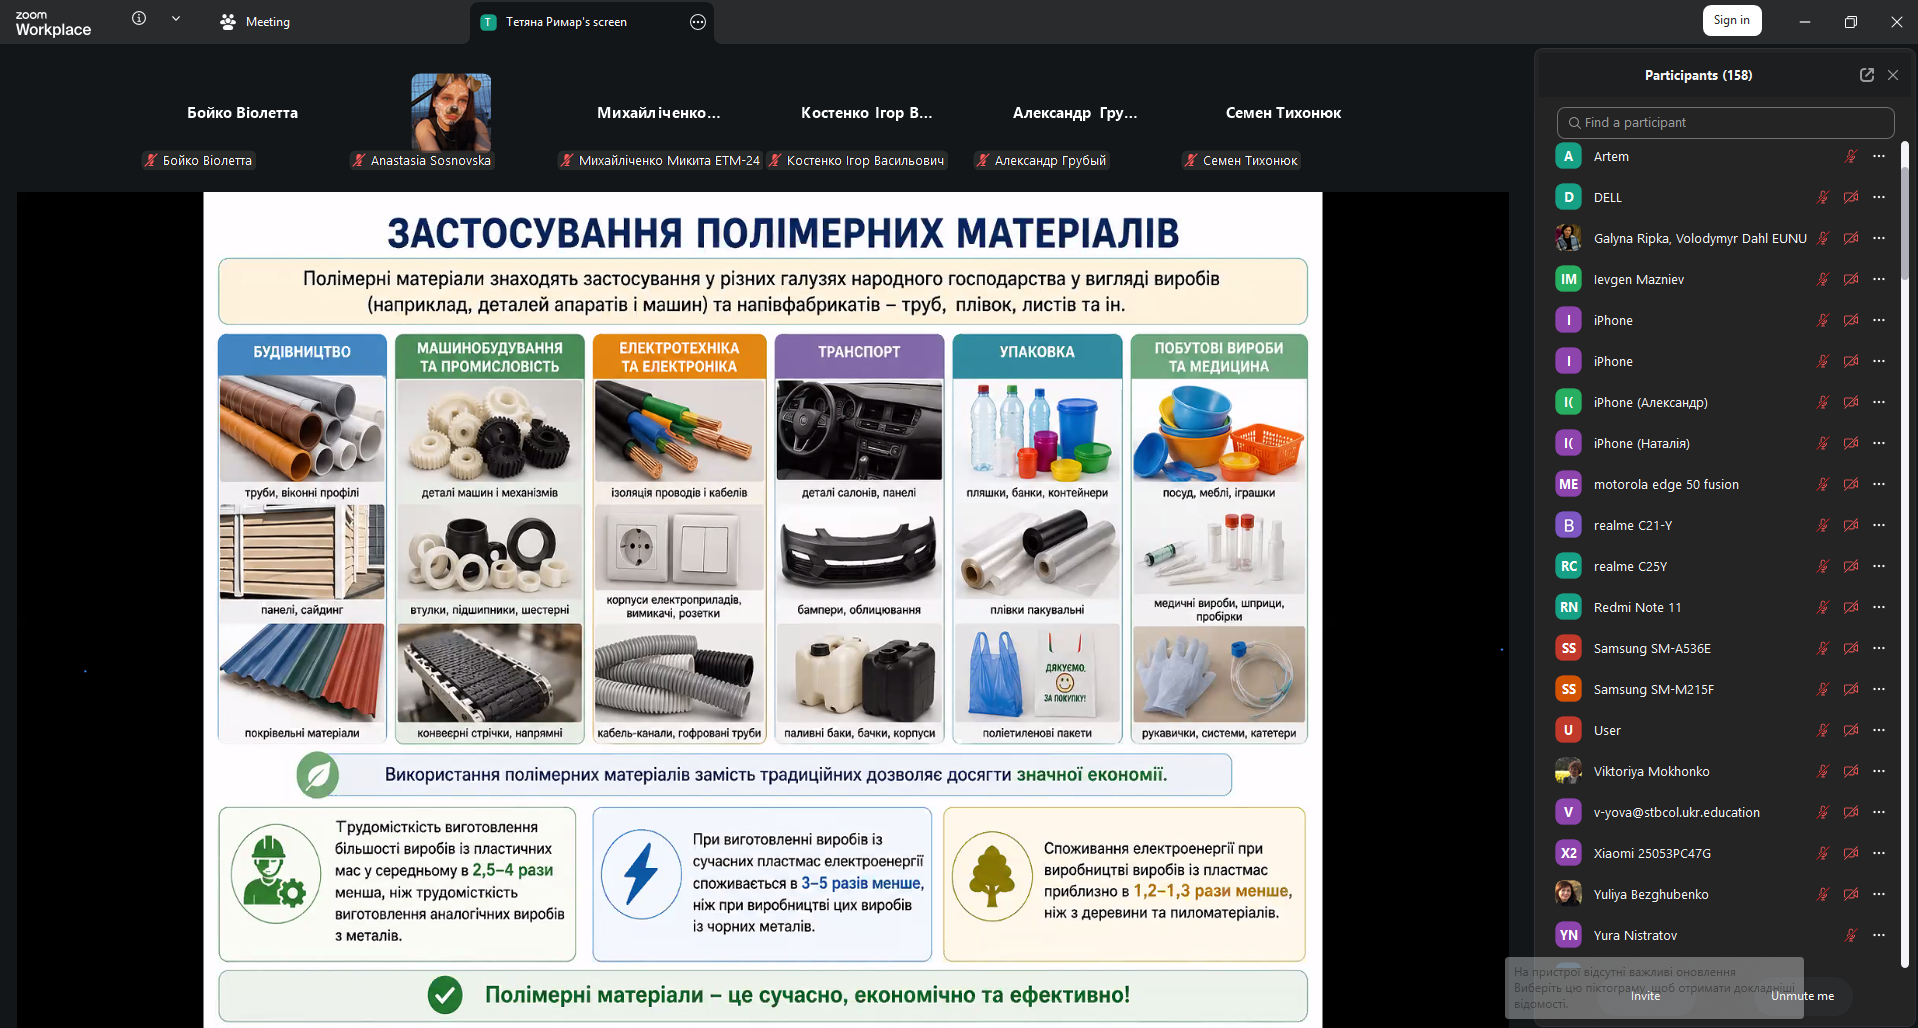
Task: Pop out the Participants panel
Action: click(x=1866, y=75)
